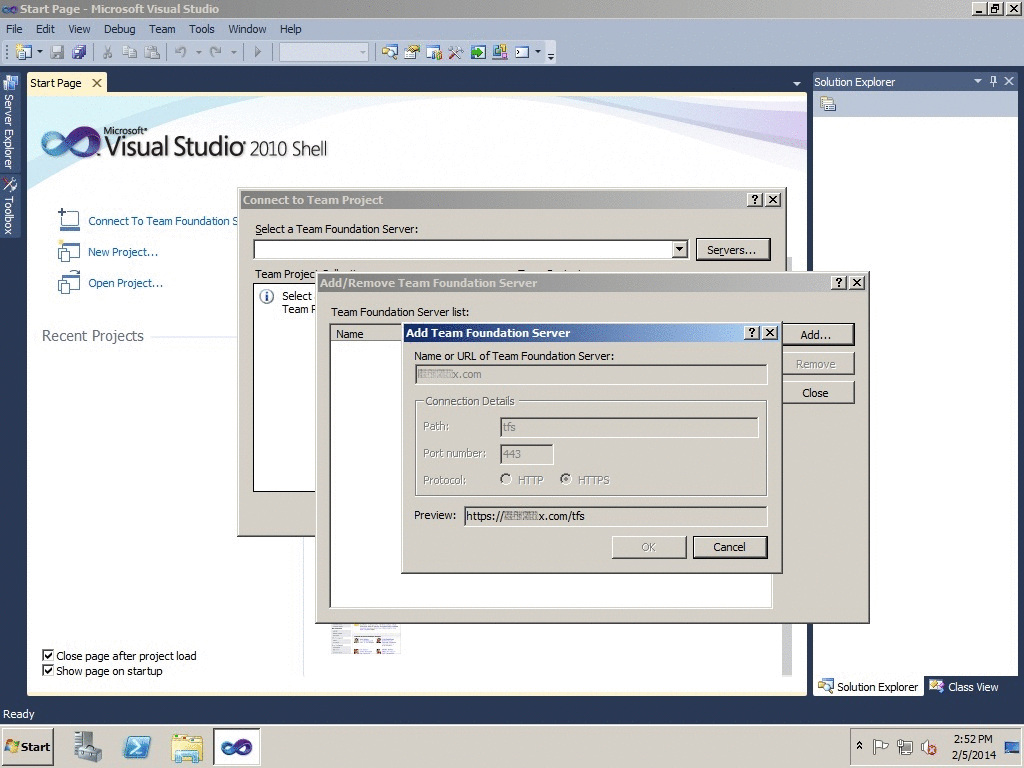Screen dimensions: 1024x768
Task: Open the Redo history dropdown arrow
Action: click(x=233, y=52)
